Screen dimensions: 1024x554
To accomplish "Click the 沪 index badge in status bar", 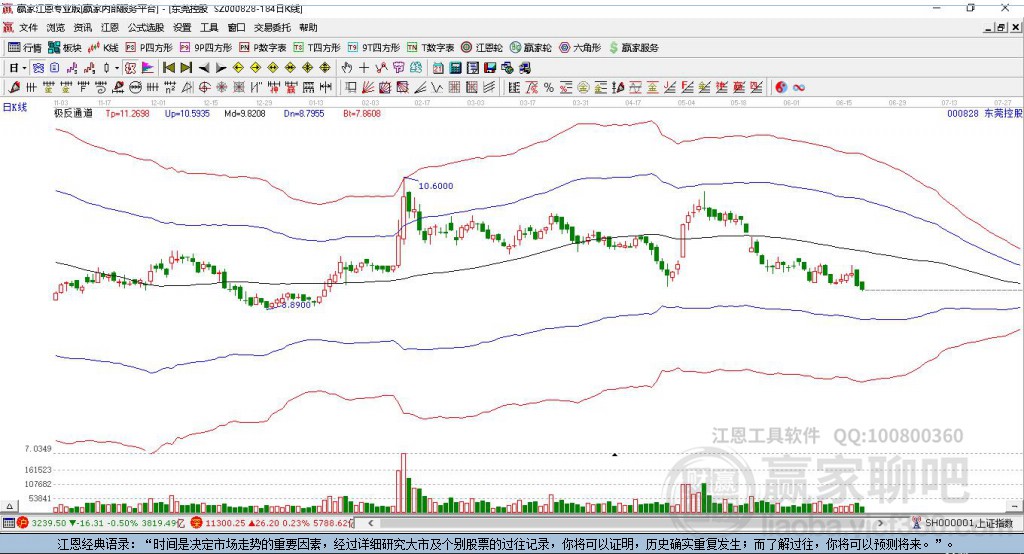I will tap(23, 523).
